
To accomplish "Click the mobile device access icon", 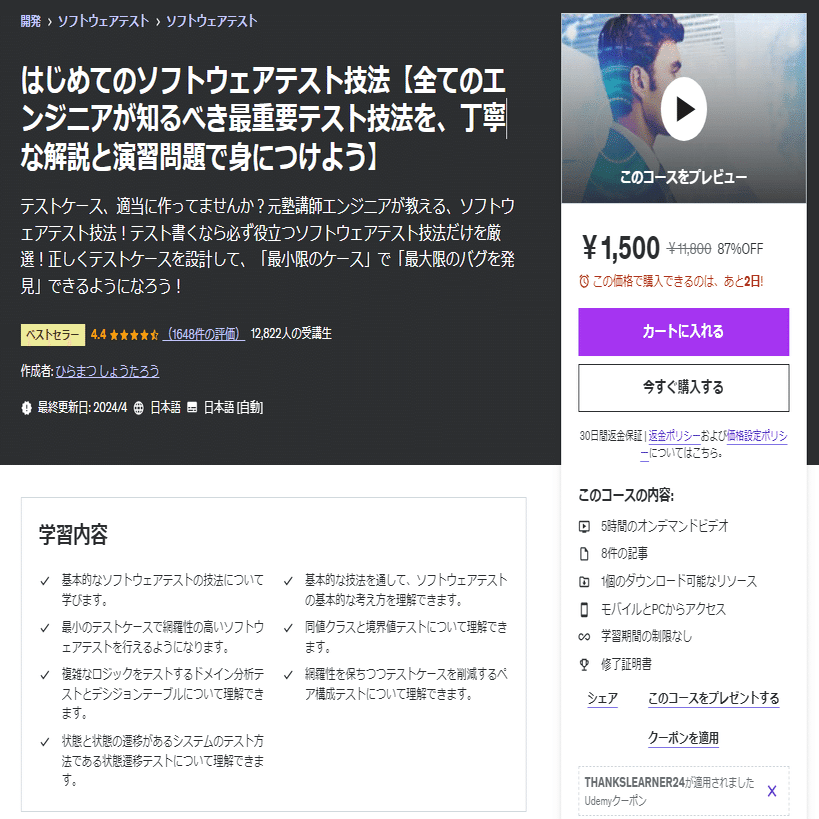I will pyautogui.click(x=584, y=609).
